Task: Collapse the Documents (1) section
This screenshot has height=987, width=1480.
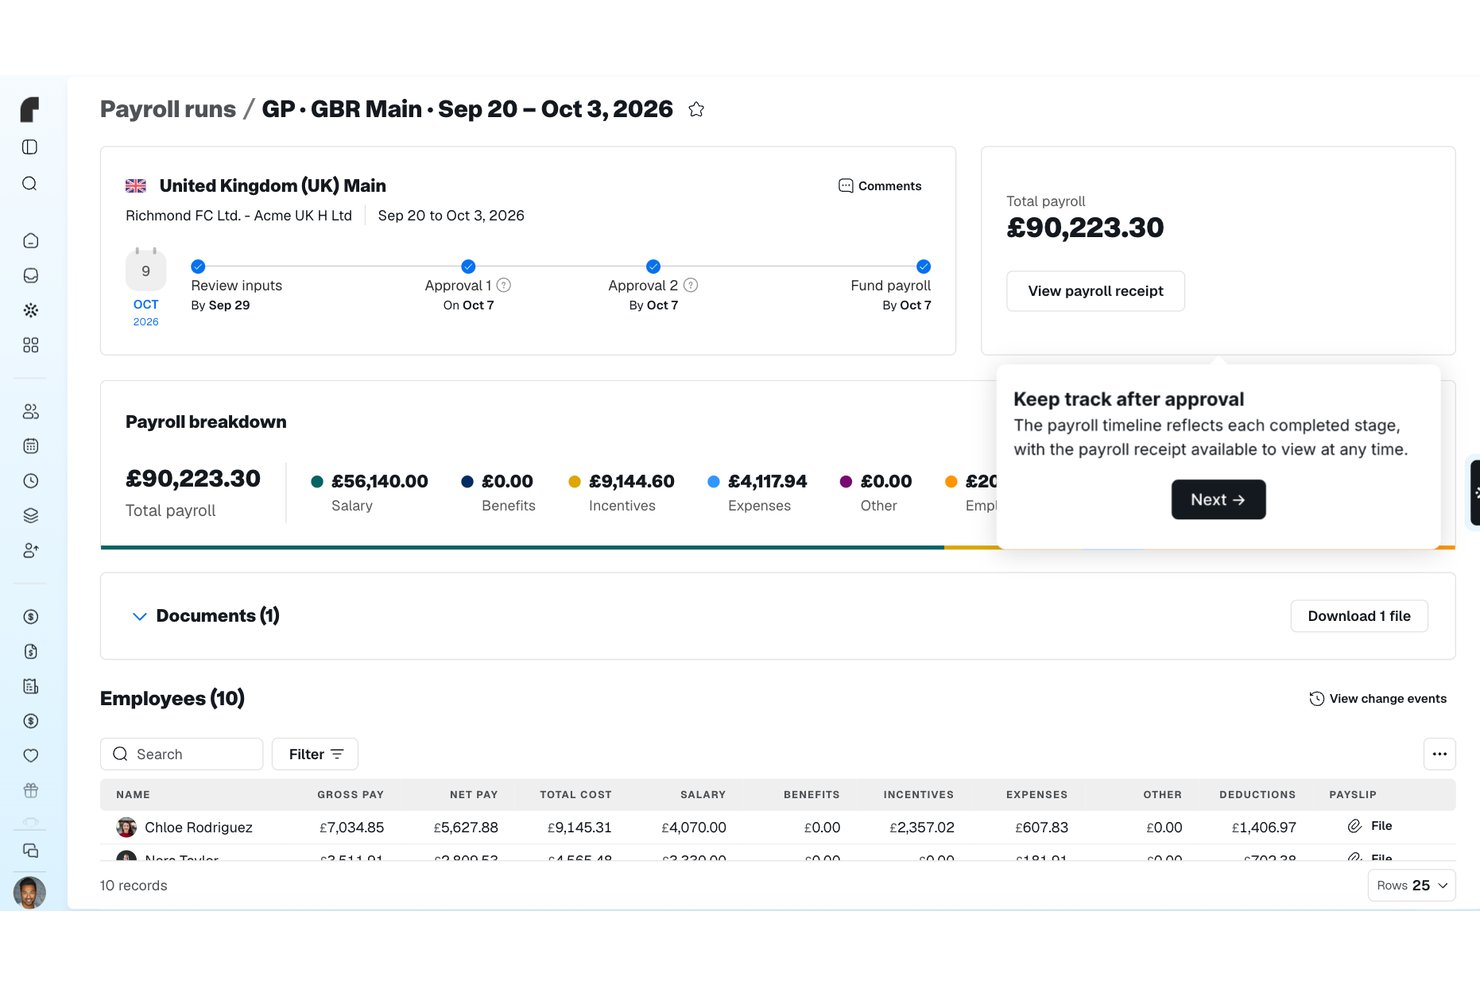Action: point(140,616)
